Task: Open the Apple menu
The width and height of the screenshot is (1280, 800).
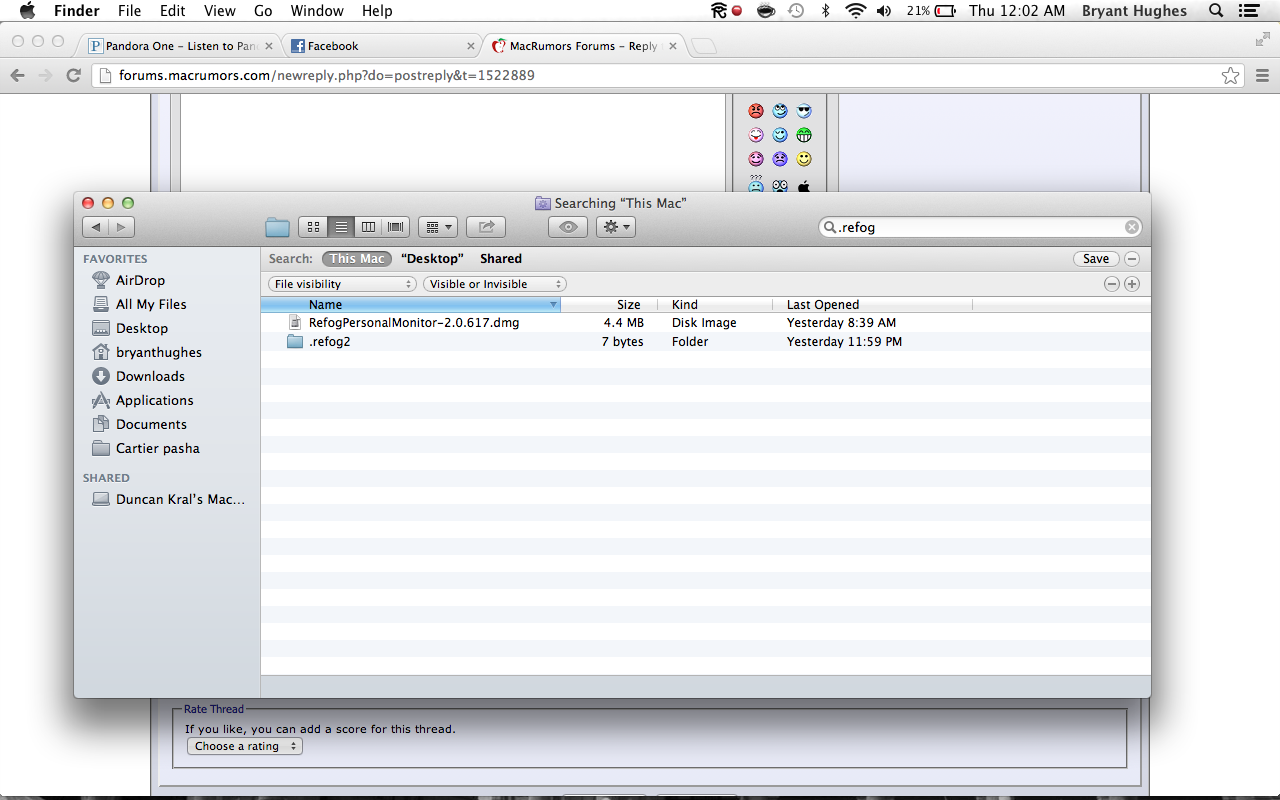Action: pyautogui.click(x=27, y=11)
